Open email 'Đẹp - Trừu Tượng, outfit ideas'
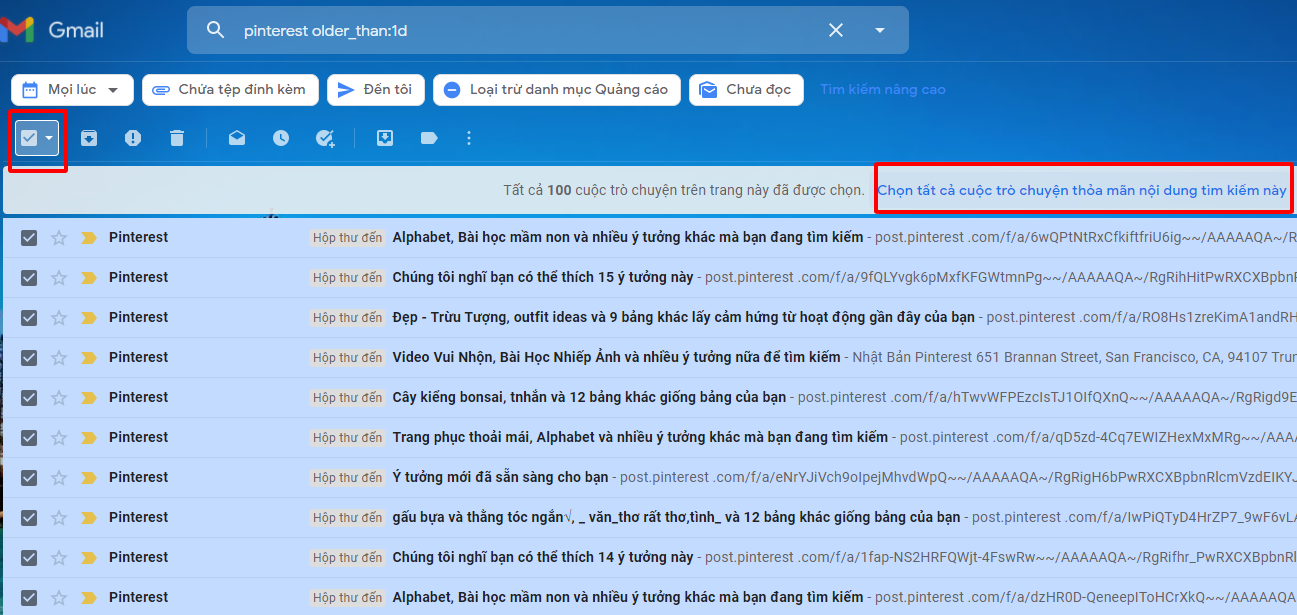Image resolution: width=1297 pixels, height=615 pixels. tap(683, 317)
